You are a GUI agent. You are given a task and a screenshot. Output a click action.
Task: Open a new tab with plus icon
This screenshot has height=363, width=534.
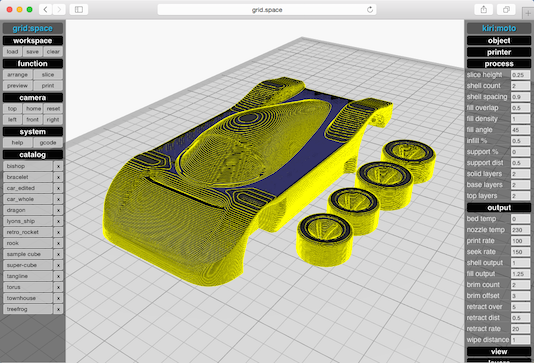click(528, 13)
